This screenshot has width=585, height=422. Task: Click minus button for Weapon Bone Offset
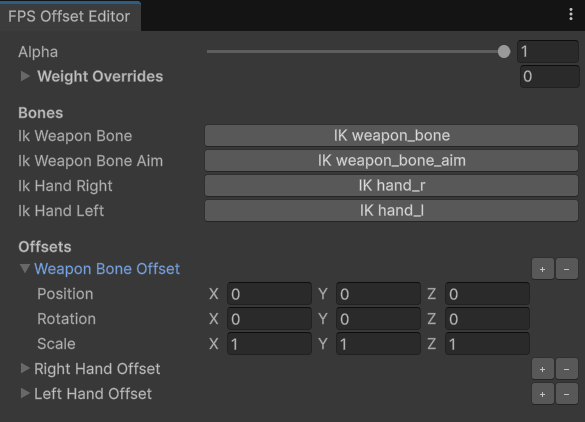tap(566, 269)
